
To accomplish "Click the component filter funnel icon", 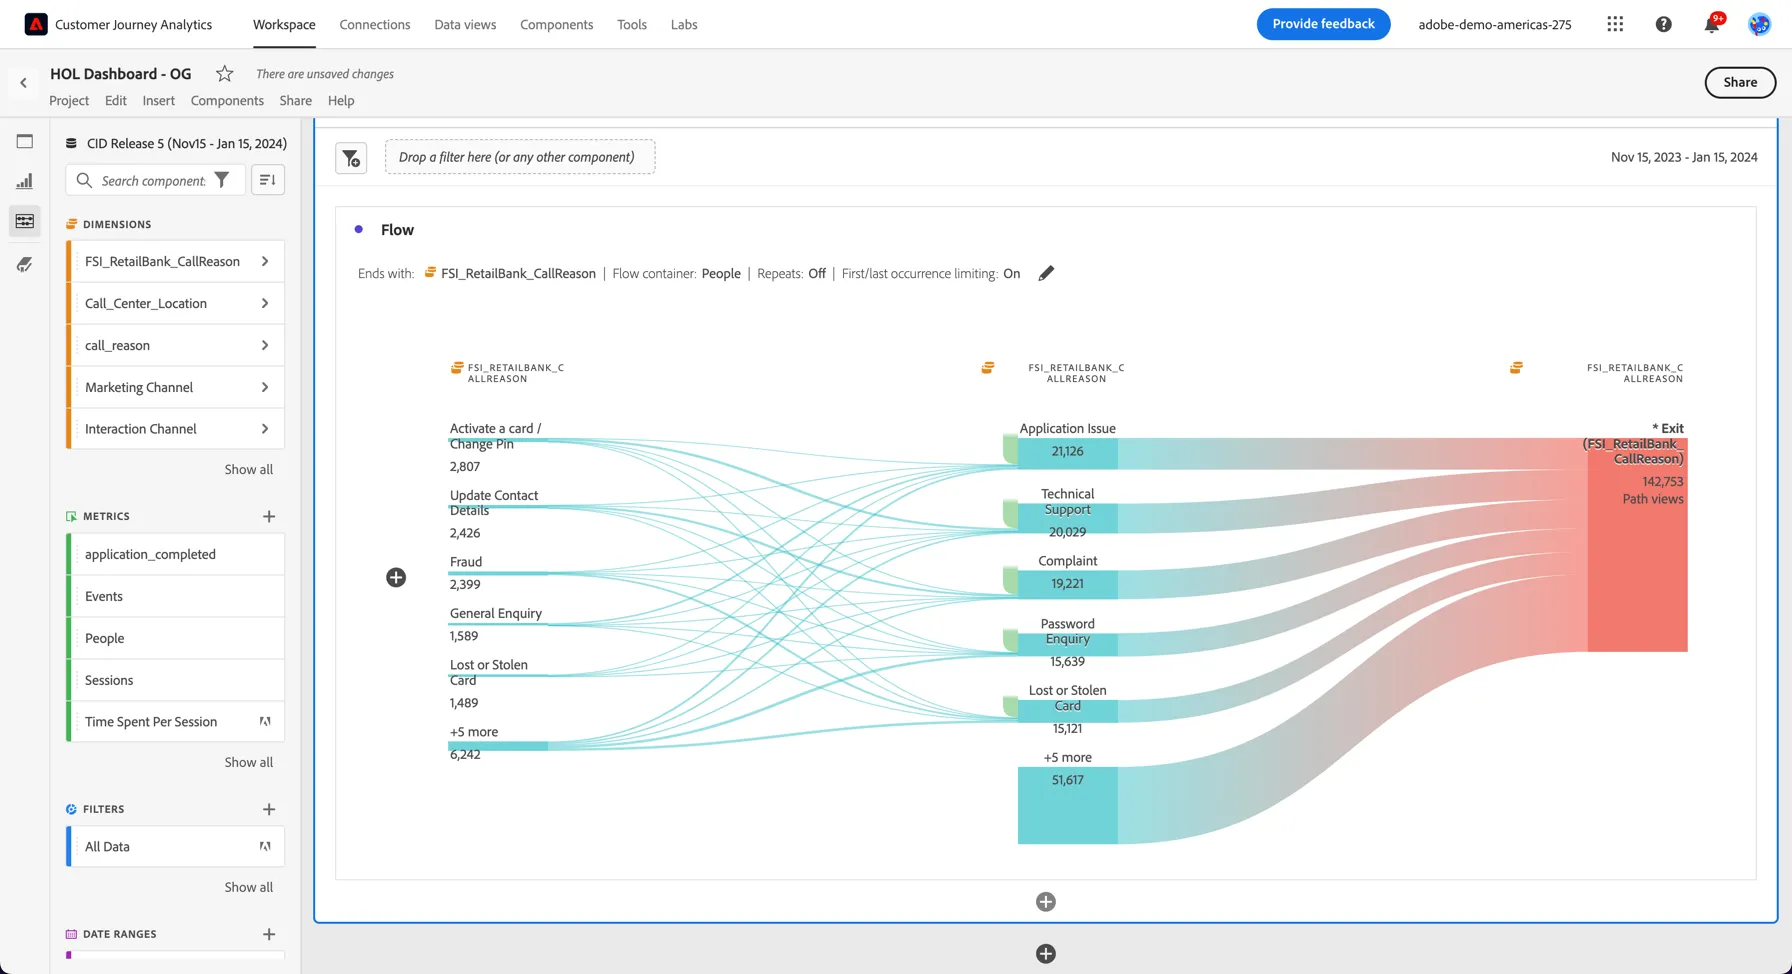I will 222,180.
